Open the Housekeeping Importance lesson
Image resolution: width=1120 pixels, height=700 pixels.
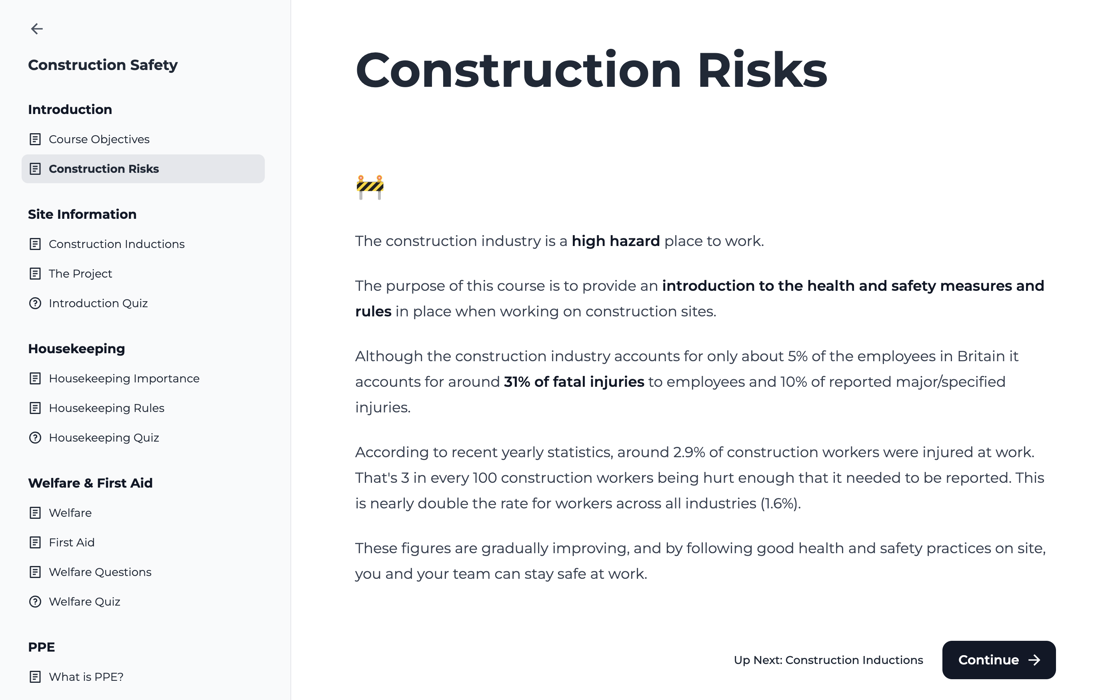point(124,378)
